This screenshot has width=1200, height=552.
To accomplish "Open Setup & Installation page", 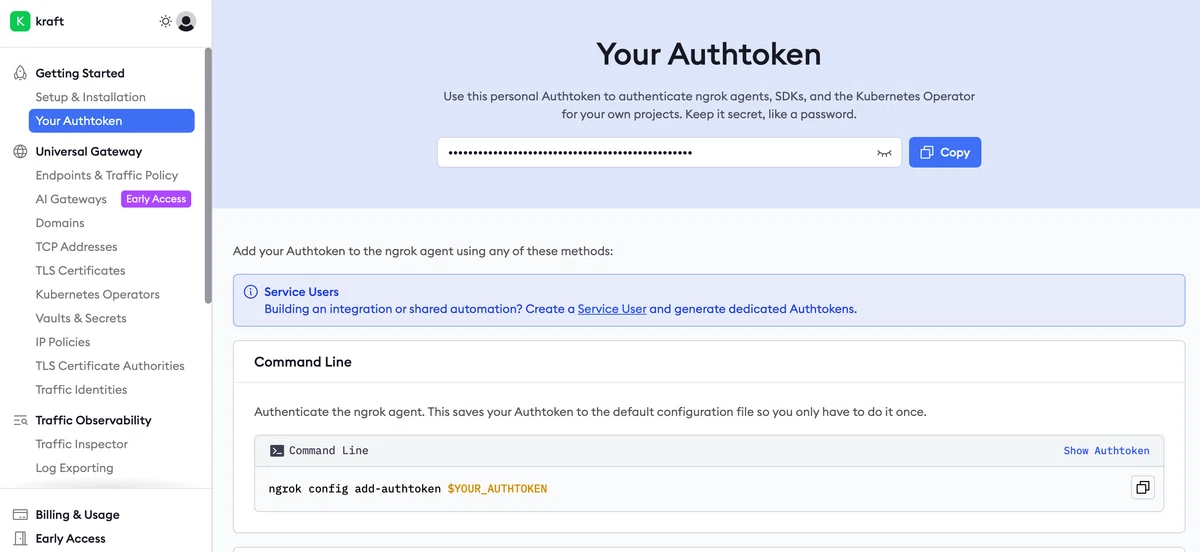I will click(91, 97).
